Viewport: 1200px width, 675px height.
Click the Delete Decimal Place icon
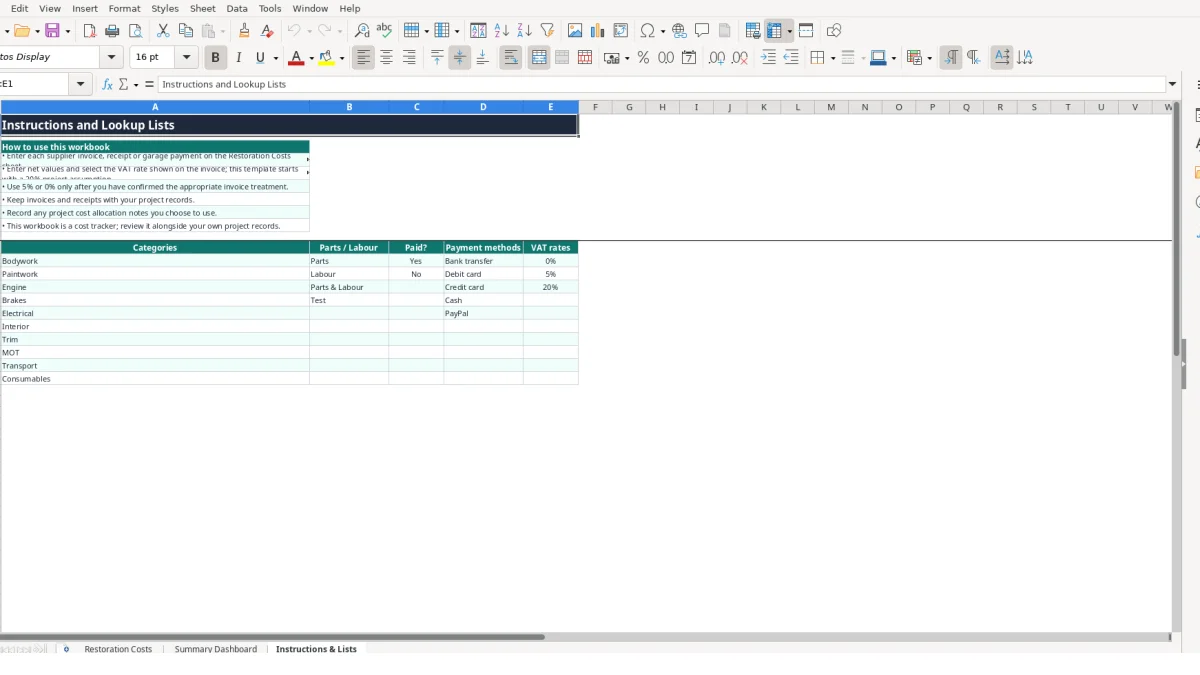(x=740, y=58)
